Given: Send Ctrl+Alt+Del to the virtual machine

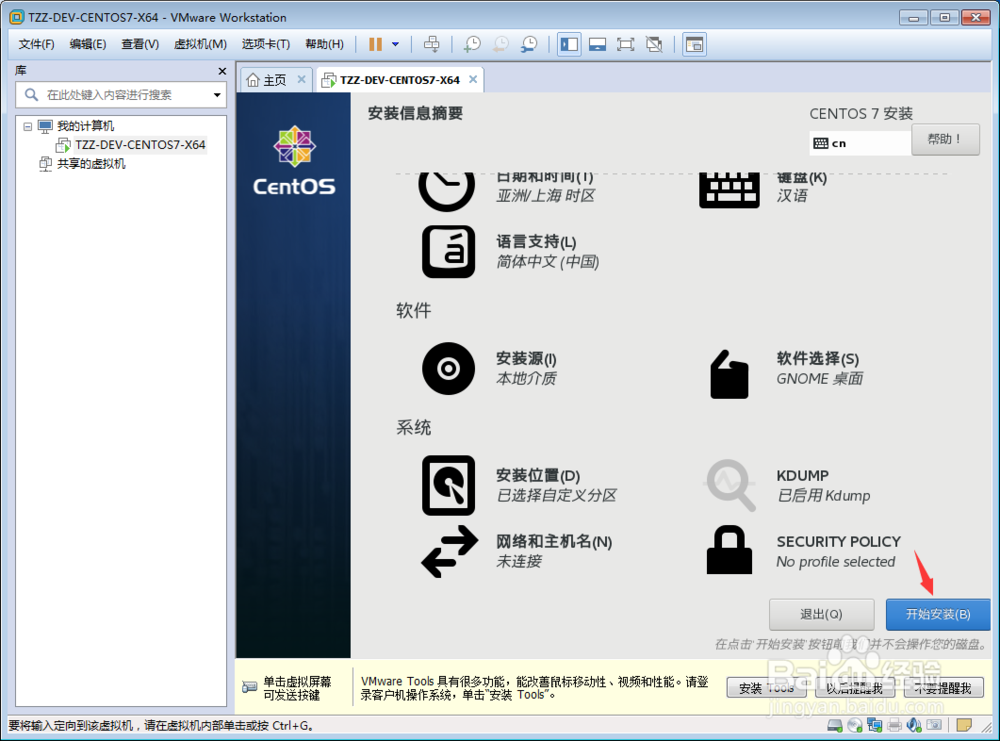Looking at the screenshot, I should (x=432, y=44).
